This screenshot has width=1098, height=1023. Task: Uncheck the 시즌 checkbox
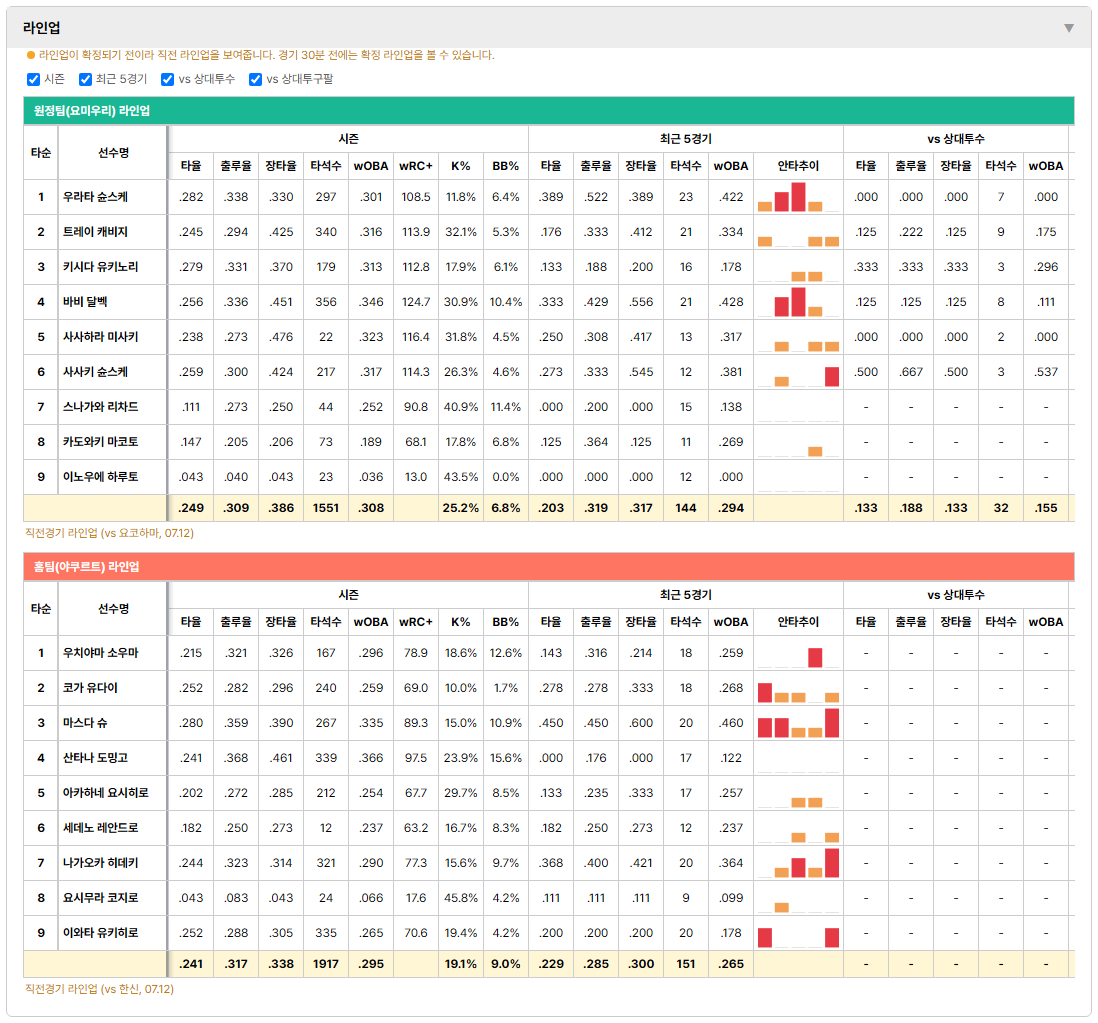coord(33,79)
